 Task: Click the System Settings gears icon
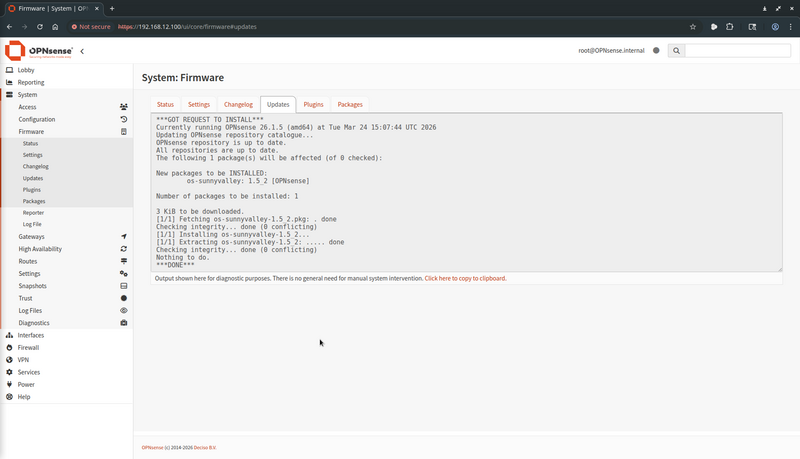point(123,274)
